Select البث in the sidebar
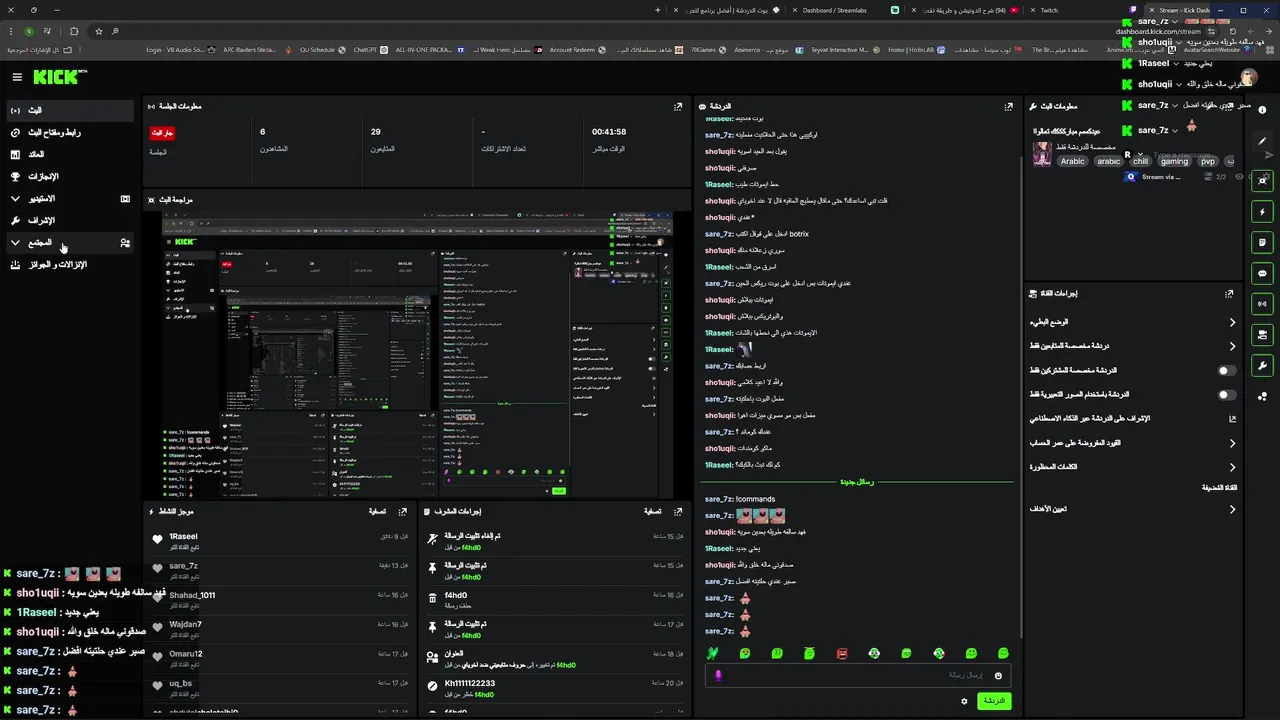 [x=68, y=110]
